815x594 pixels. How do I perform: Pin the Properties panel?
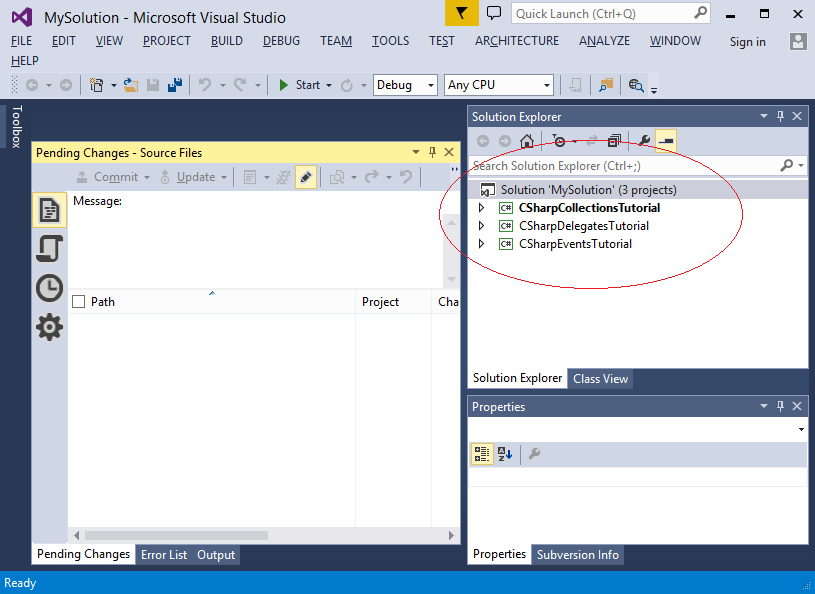pyautogui.click(x=780, y=406)
